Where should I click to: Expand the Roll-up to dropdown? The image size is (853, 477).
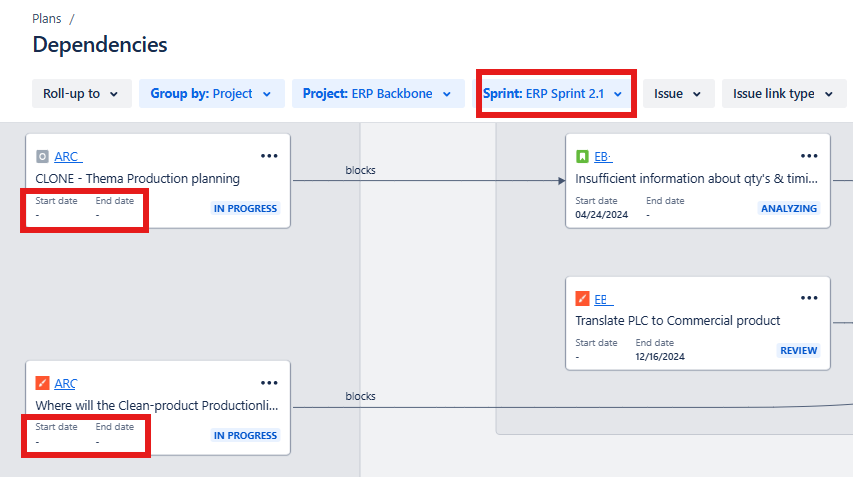click(x=82, y=94)
